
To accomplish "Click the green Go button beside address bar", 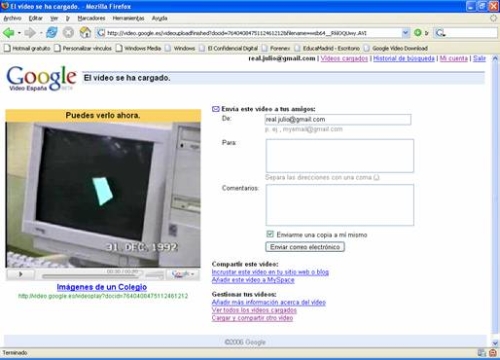I will click(x=417, y=33).
